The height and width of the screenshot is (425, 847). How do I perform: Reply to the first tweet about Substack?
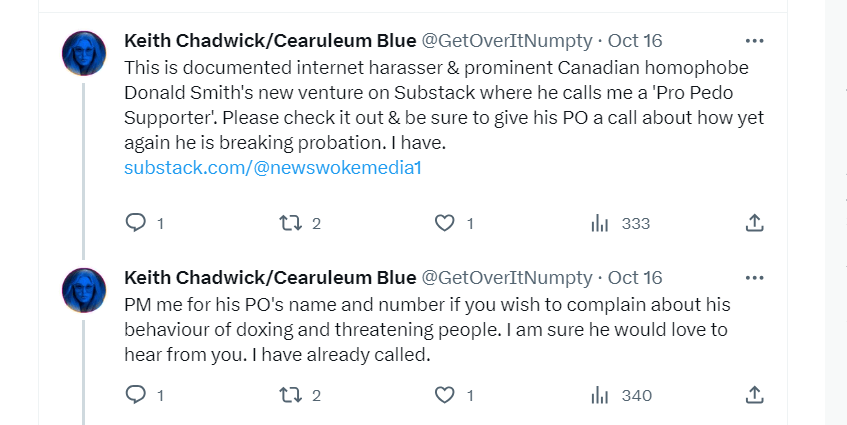(x=136, y=223)
